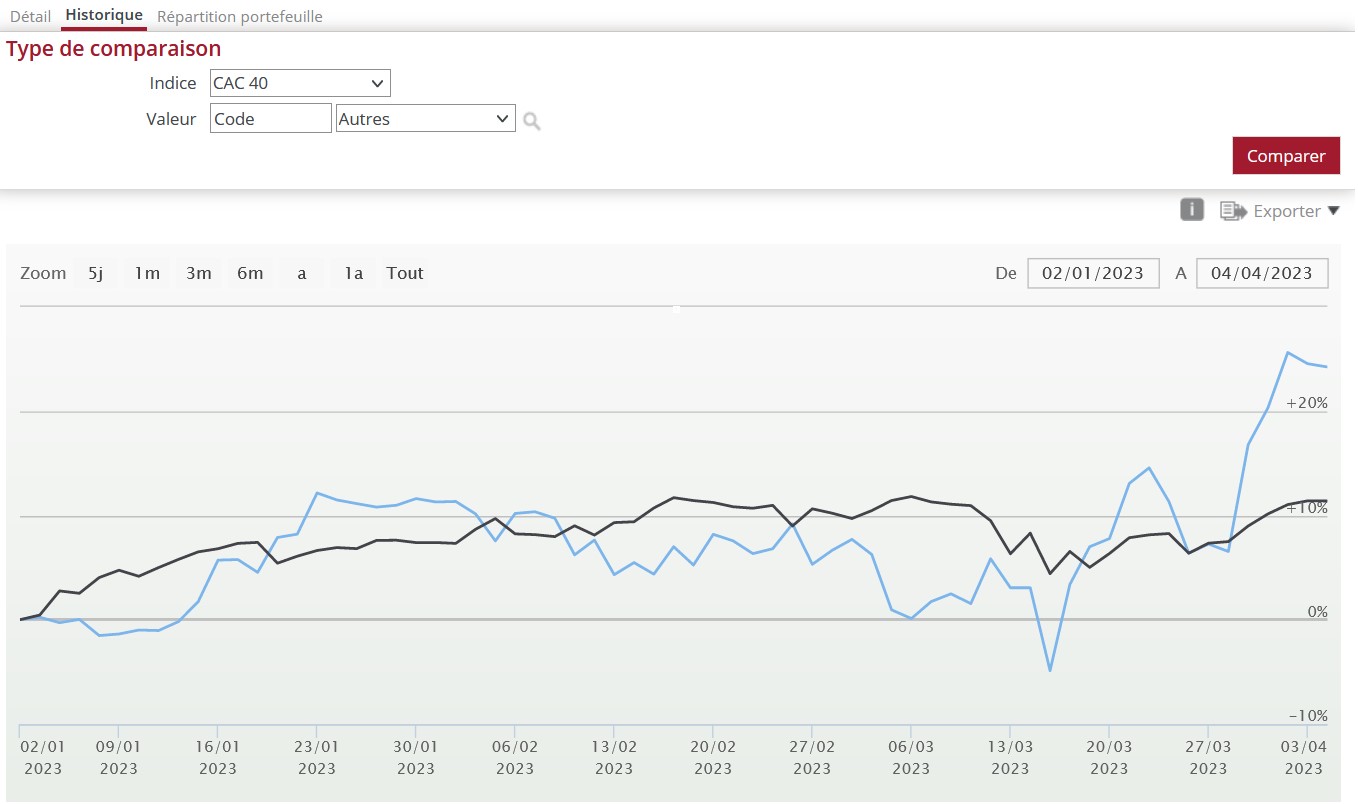The image size is (1358, 804).
Task: Click the 20/03 2023 axis label
Action: click(x=1109, y=757)
